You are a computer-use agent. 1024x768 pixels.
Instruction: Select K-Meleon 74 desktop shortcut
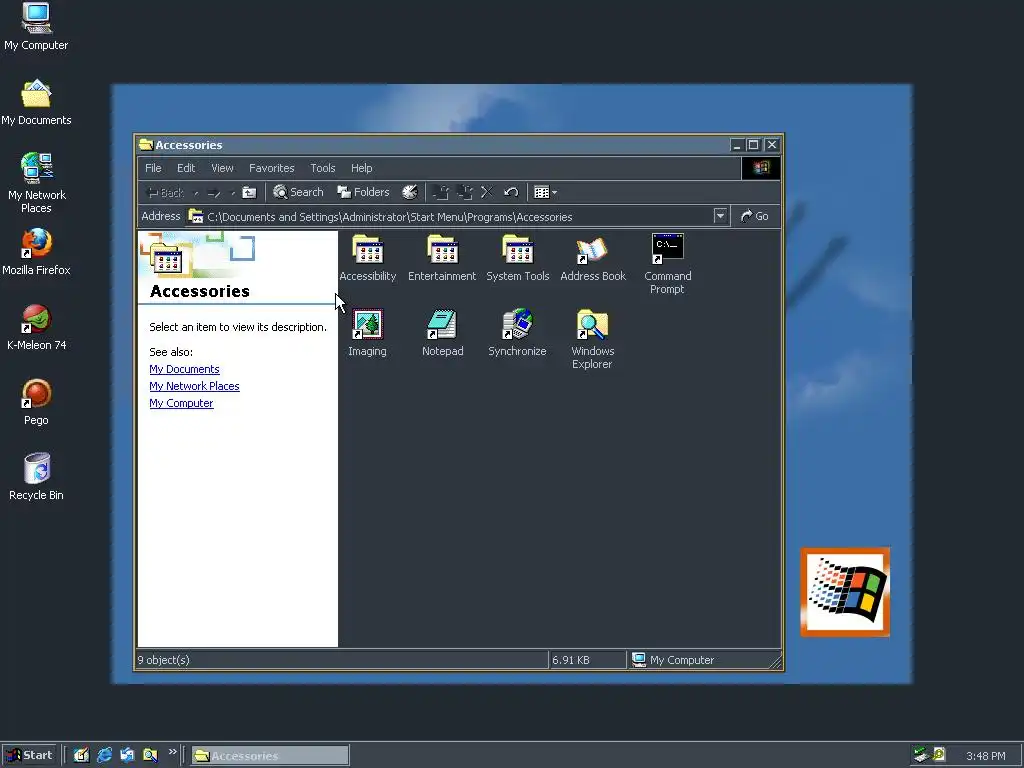37,327
